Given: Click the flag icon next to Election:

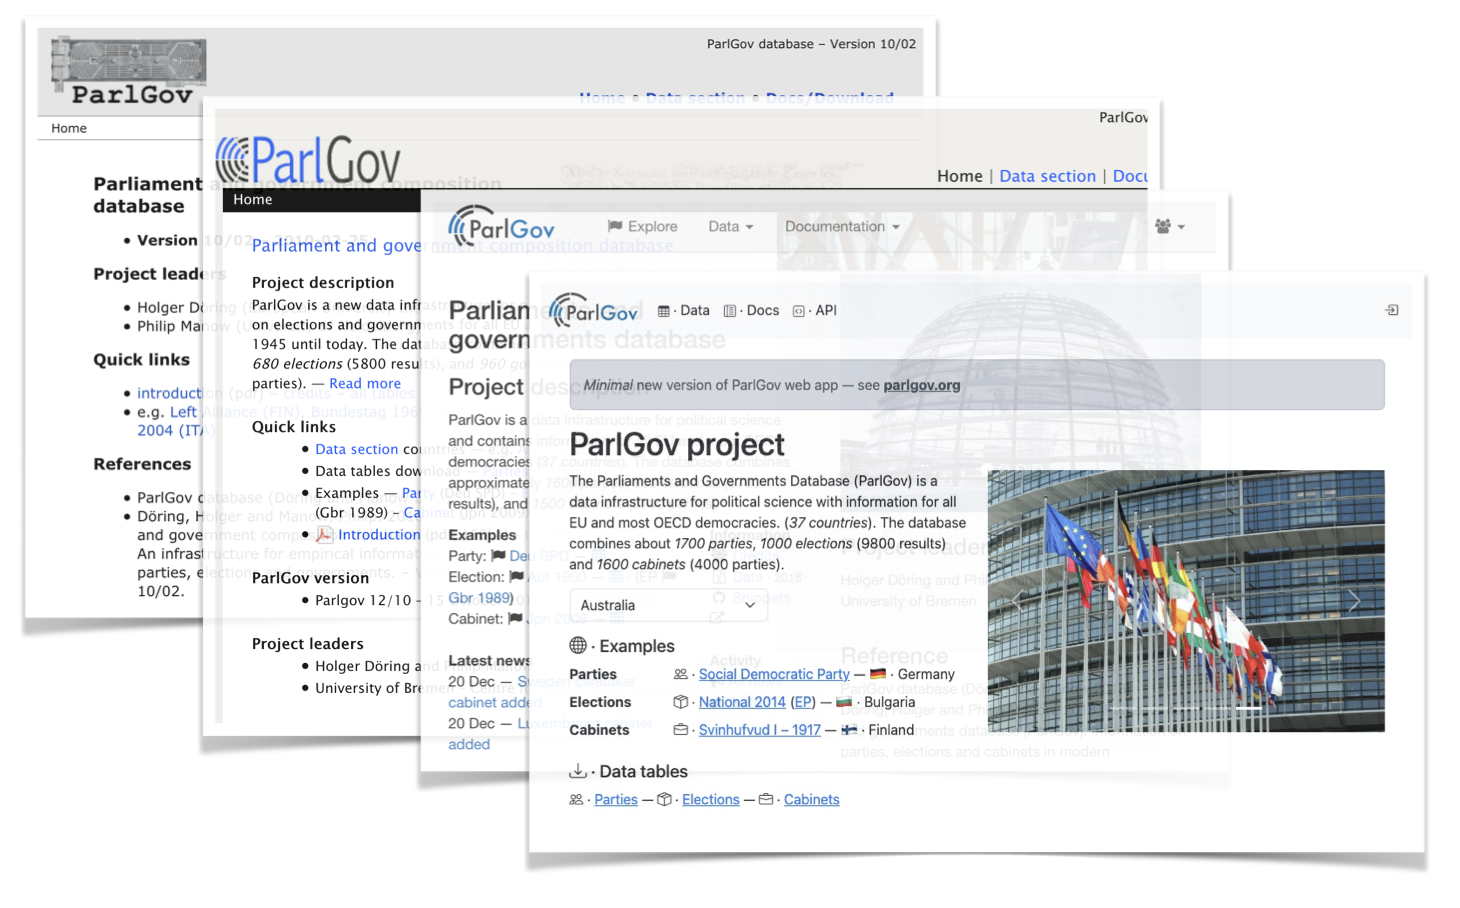Looking at the screenshot, I should (516, 576).
